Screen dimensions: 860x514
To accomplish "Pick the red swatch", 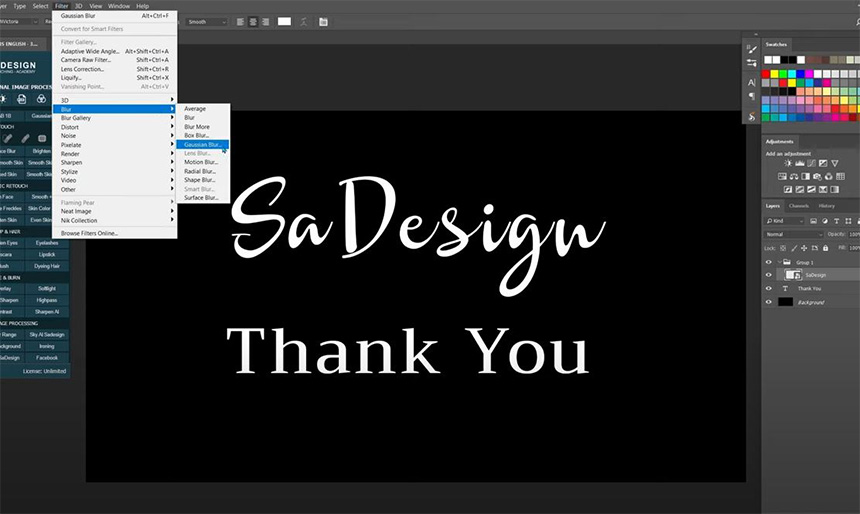I will 766,74.
